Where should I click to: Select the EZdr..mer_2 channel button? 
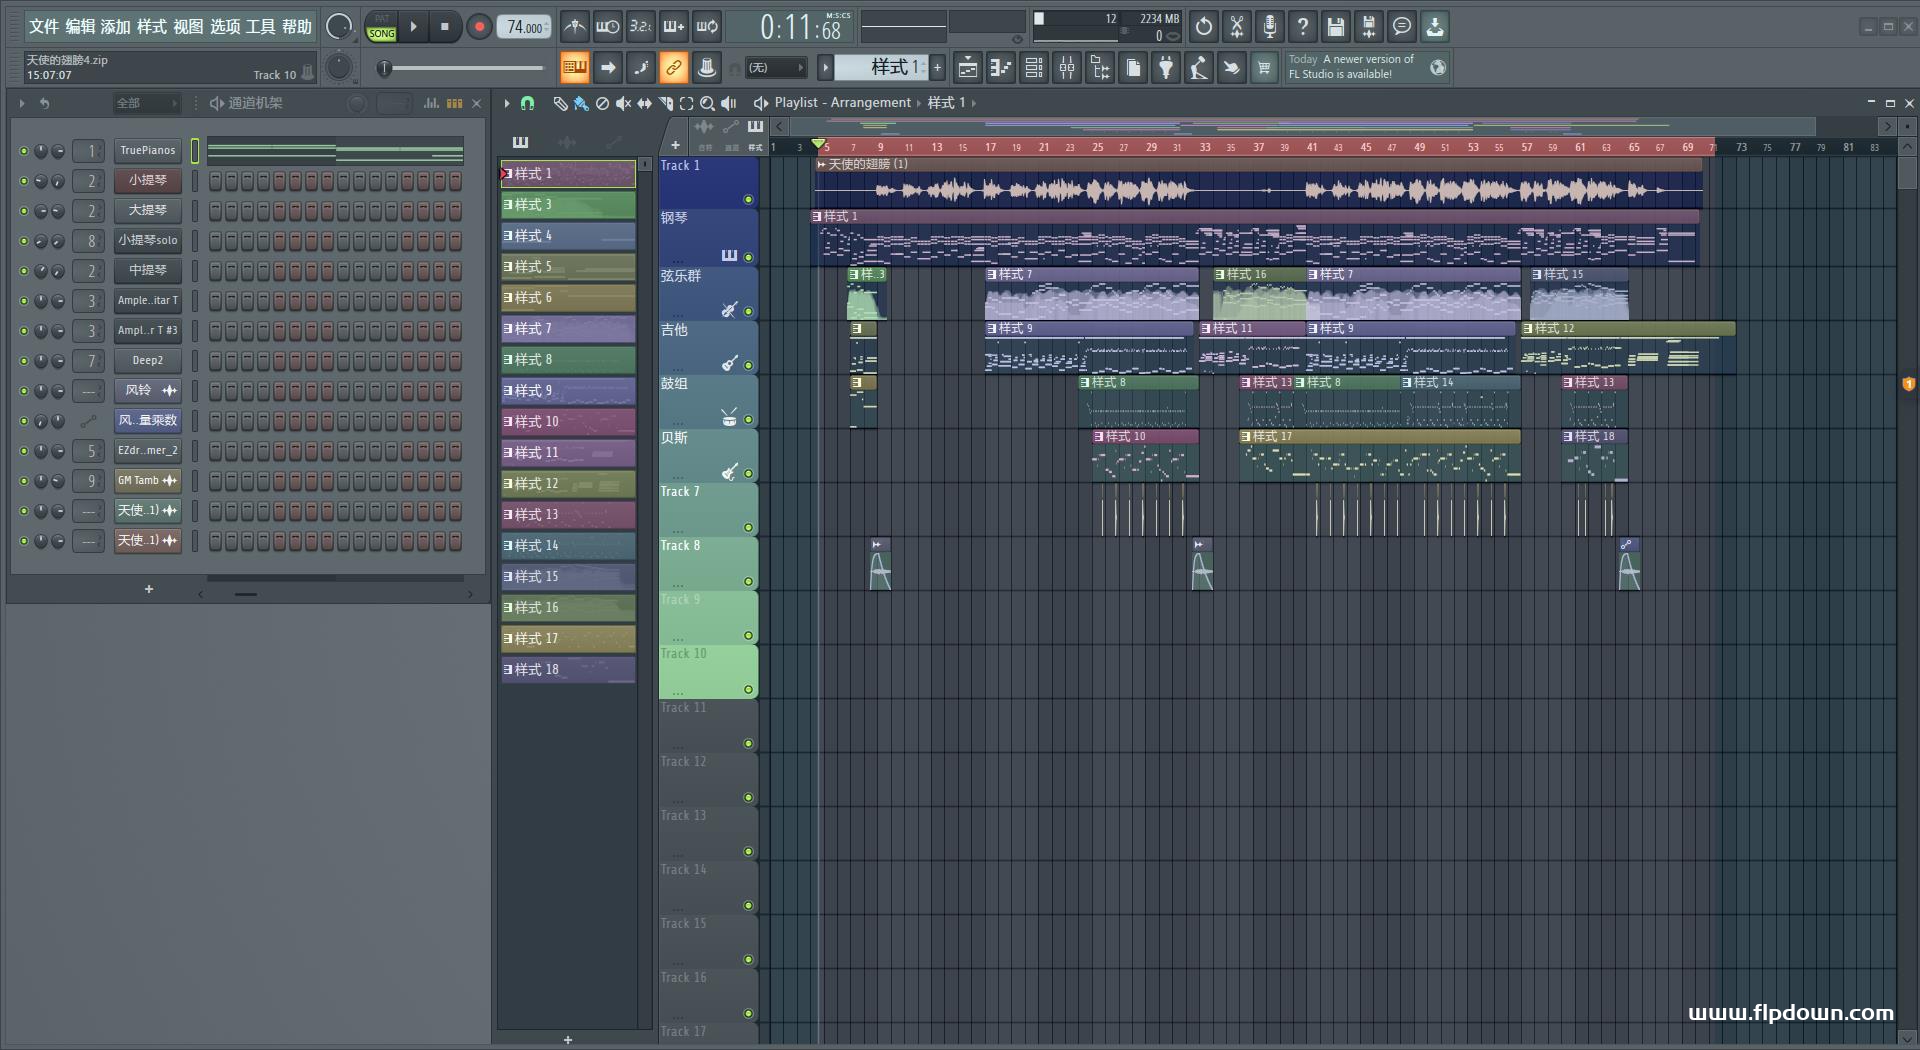click(x=148, y=451)
